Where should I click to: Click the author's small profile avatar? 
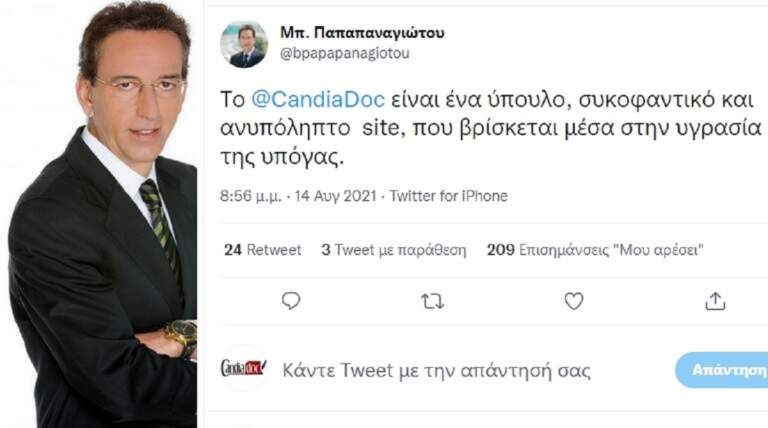point(244,43)
